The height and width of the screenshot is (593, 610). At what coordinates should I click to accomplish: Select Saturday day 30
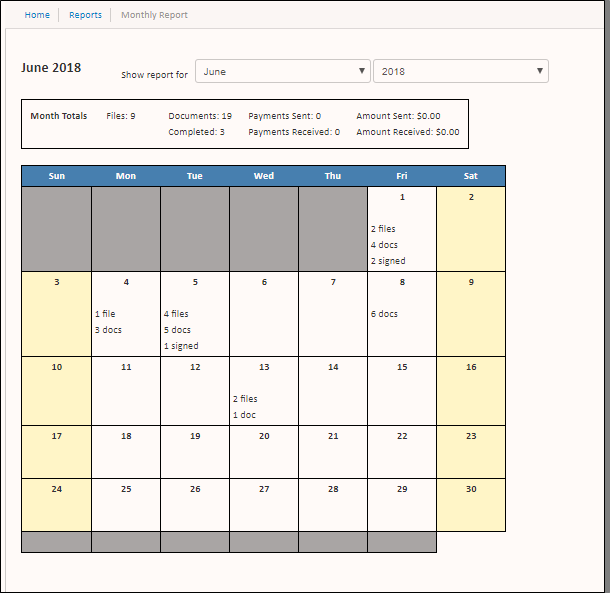point(471,505)
